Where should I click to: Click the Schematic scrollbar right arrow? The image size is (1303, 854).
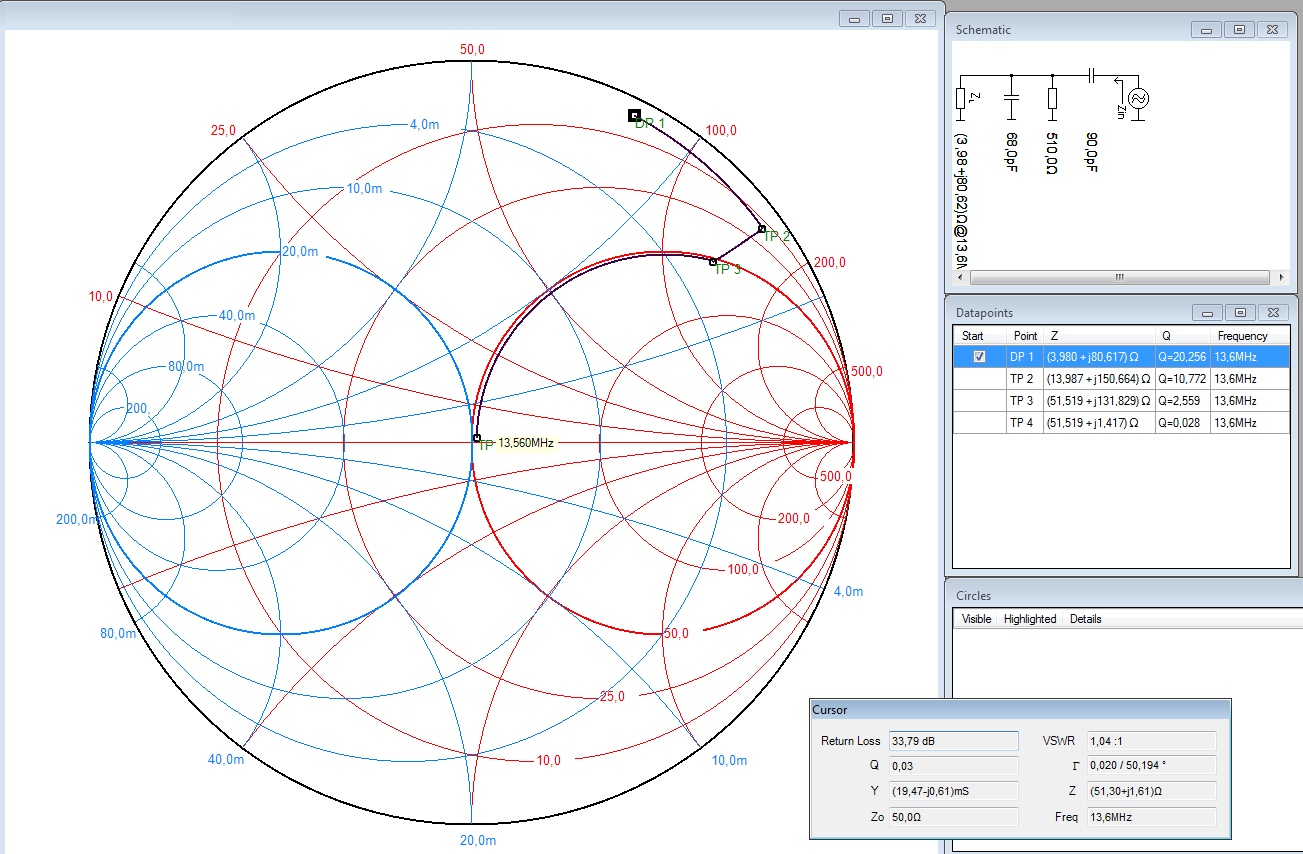coord(1283,277)
